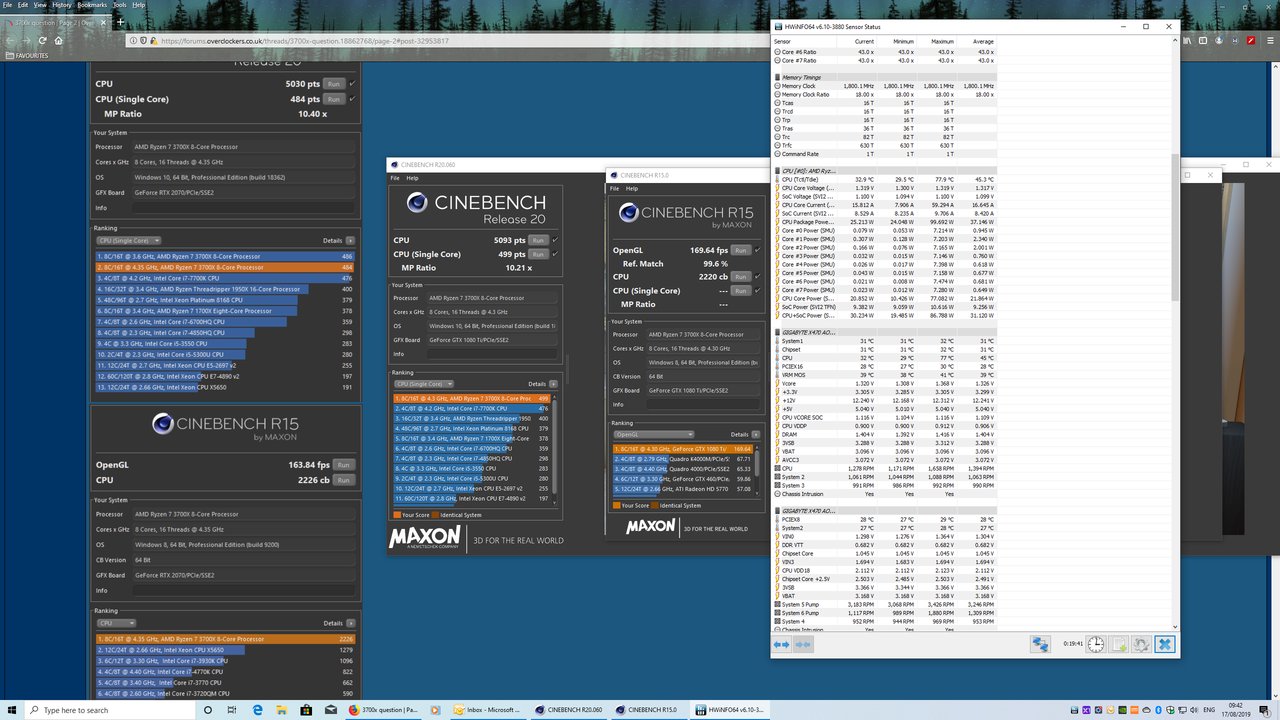Click HWiNFO Maximum column header
Image resolution: width=1280 pixels, height=720 pixels.
click(942, 42)
